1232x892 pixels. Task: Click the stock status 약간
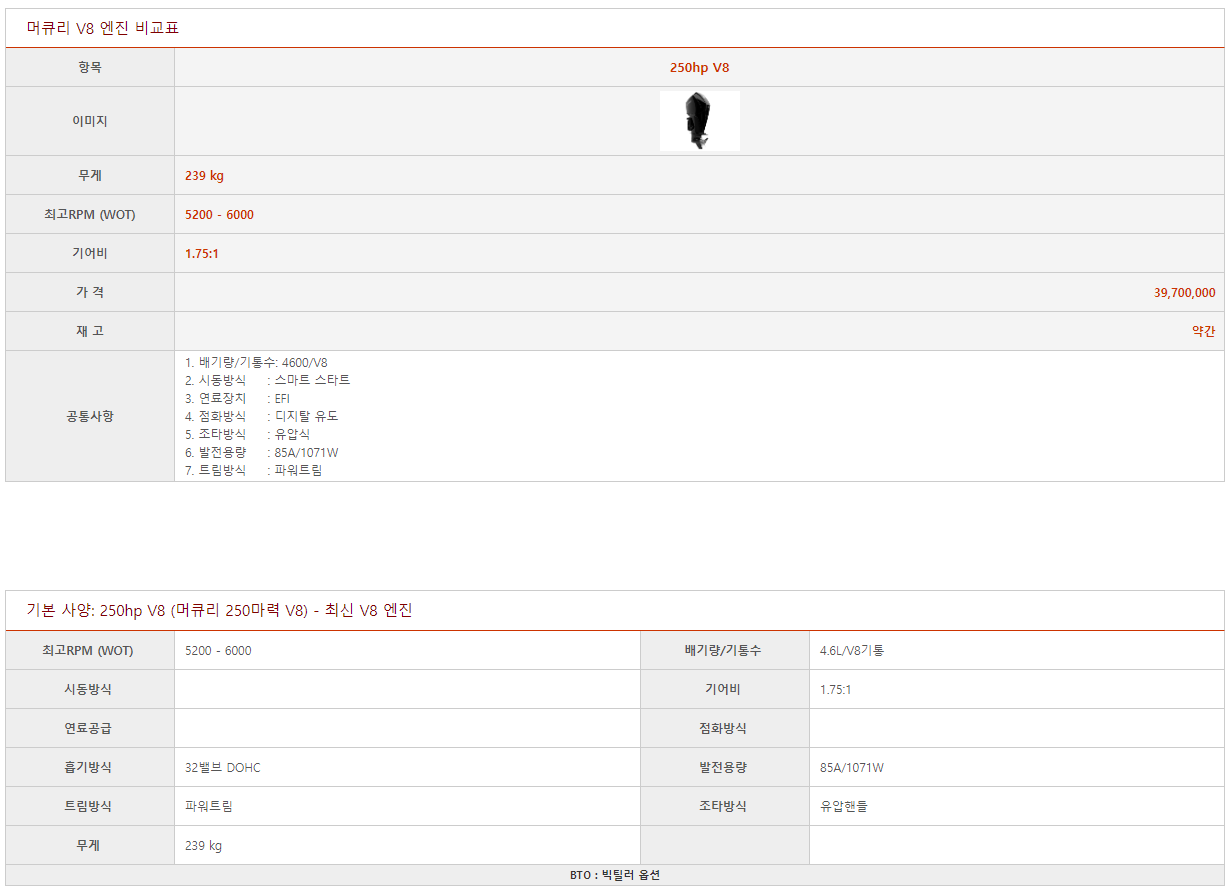tap(1204, 331)
